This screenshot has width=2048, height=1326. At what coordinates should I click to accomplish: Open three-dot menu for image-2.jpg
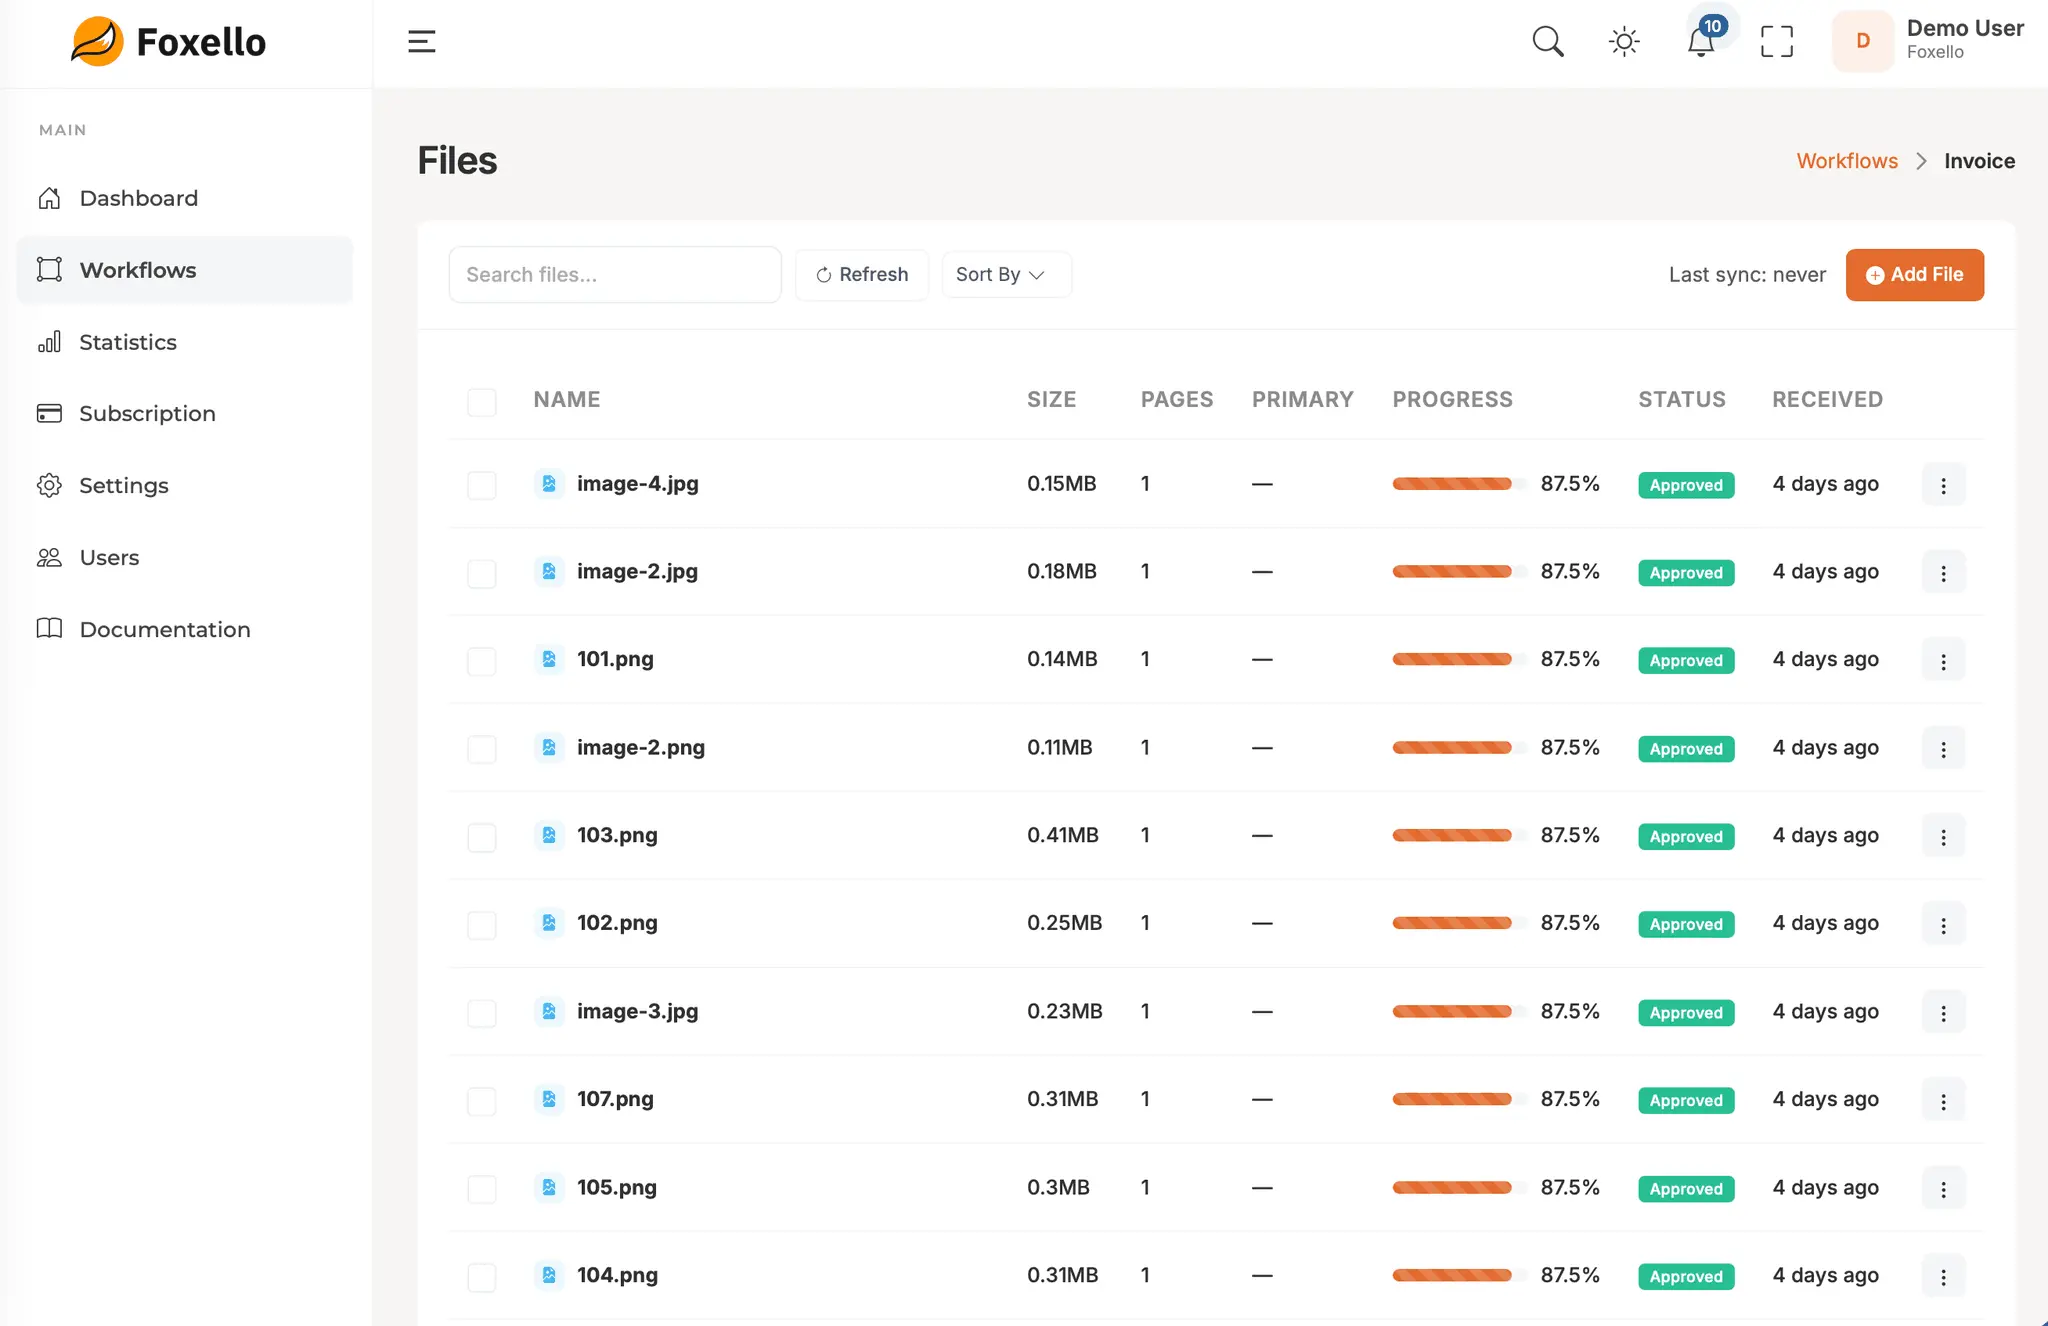pyautogui.click(x=1943, y=573)
